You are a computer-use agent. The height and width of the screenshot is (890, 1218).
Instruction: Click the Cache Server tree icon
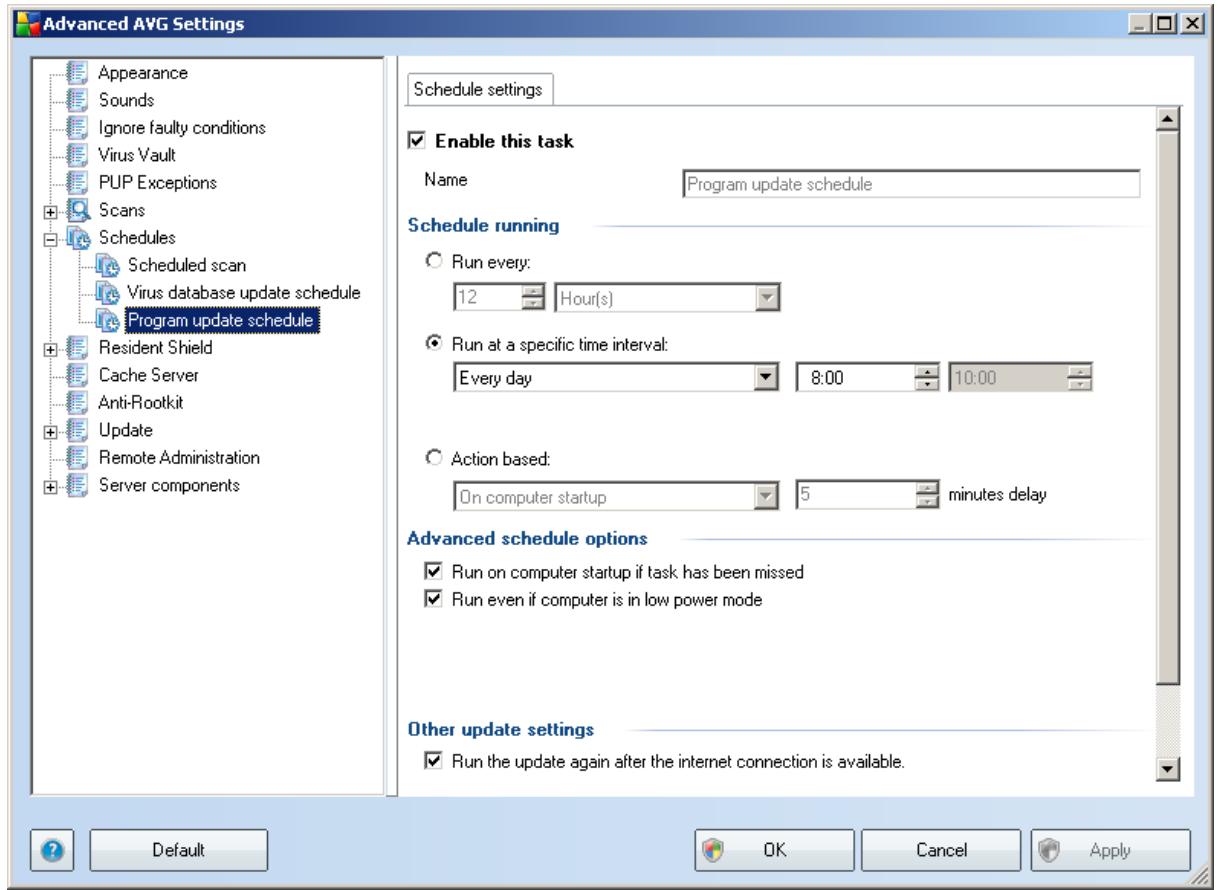[x=76, y=375]
